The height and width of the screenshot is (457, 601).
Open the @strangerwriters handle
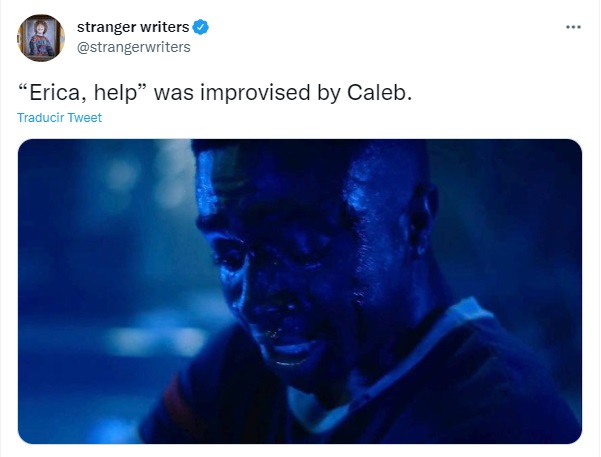point(133,47)
